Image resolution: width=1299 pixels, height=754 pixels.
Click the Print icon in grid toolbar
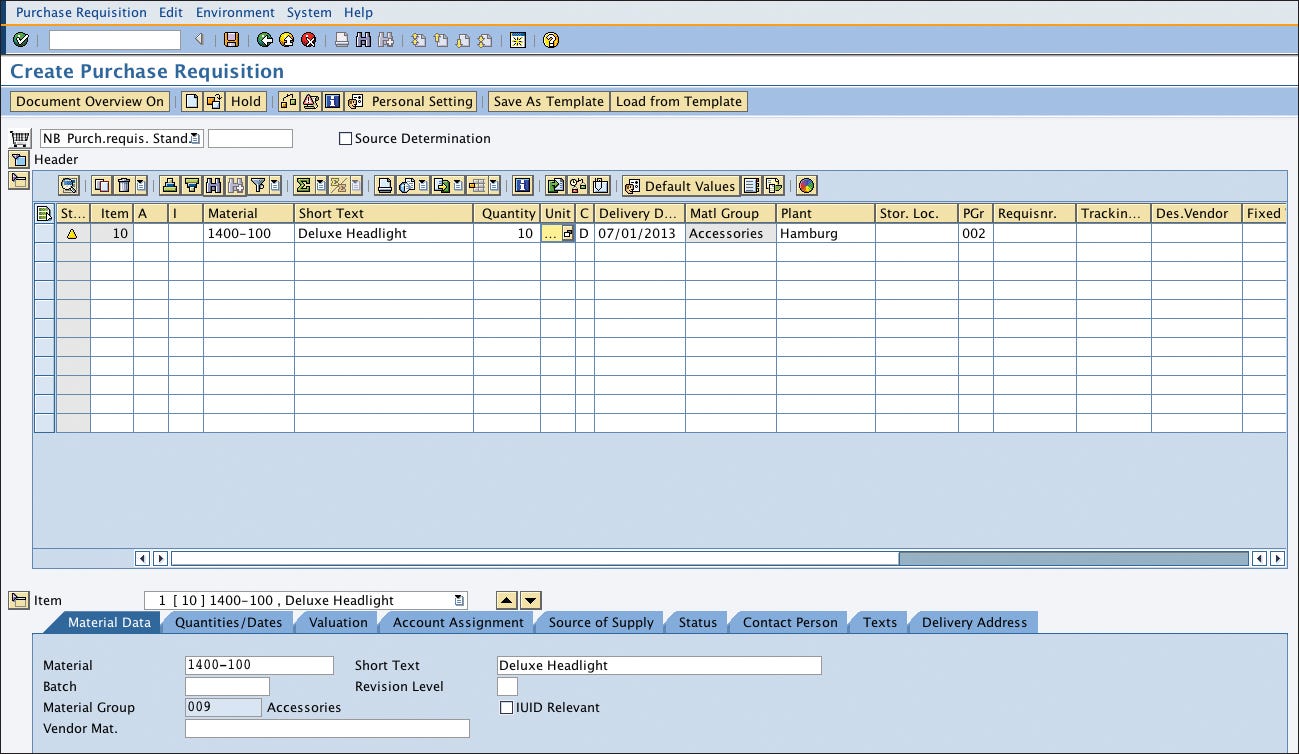385,186
